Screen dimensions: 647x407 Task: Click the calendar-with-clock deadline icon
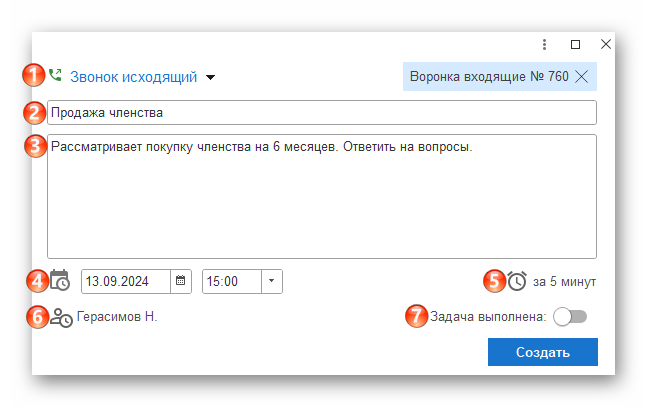pos(60,280)
